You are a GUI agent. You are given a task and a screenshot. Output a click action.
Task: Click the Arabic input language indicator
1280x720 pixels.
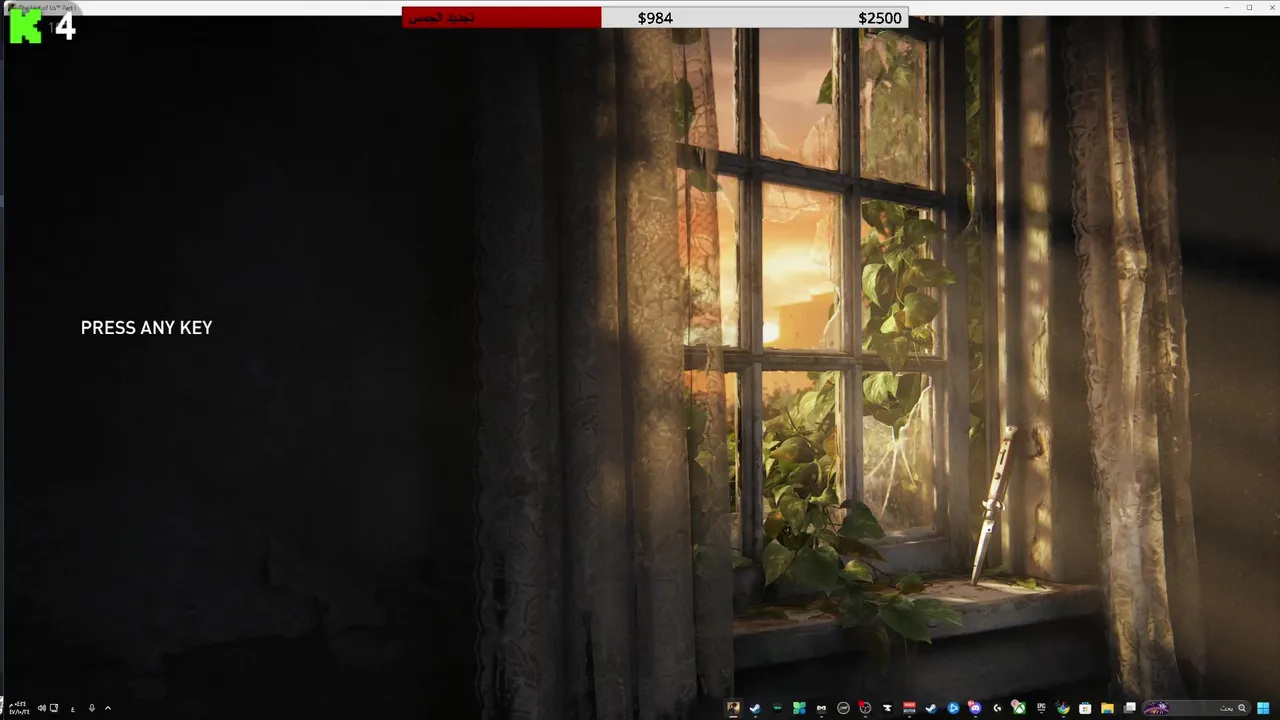72,708
